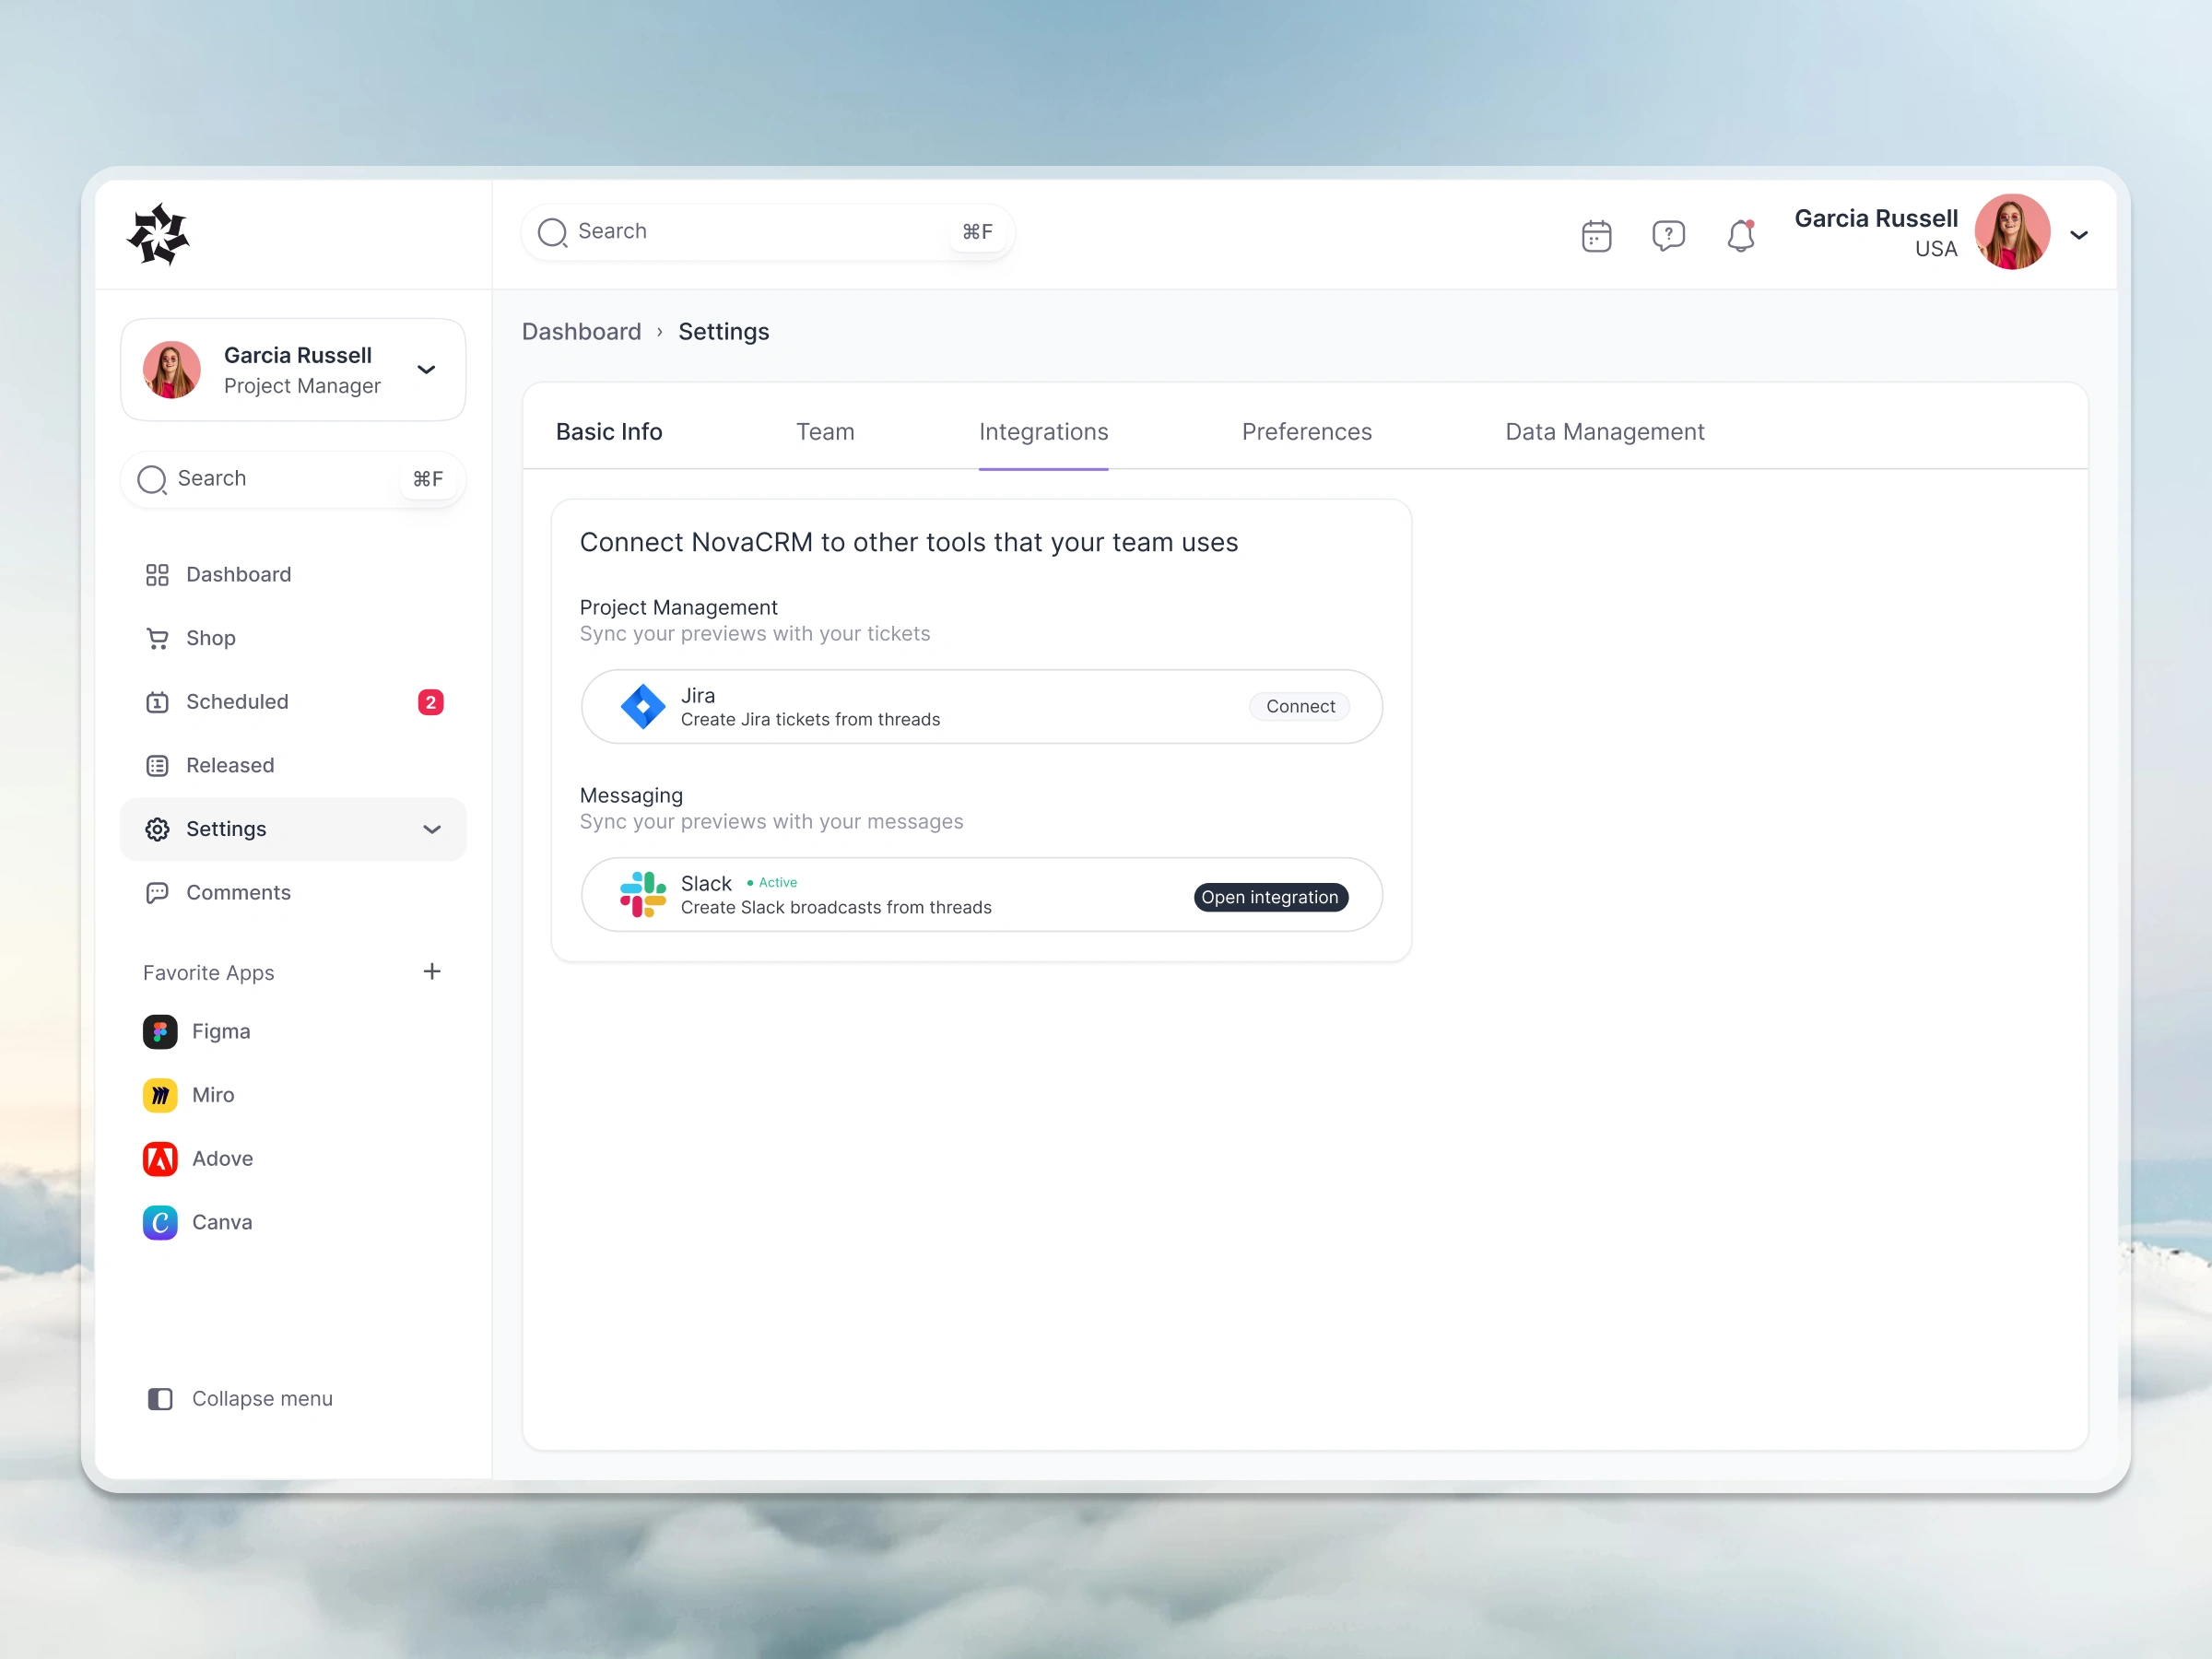Click 'Create Slack broadcasts from threads' text
Screen dimensions: 2212x1659
[836, 908]
